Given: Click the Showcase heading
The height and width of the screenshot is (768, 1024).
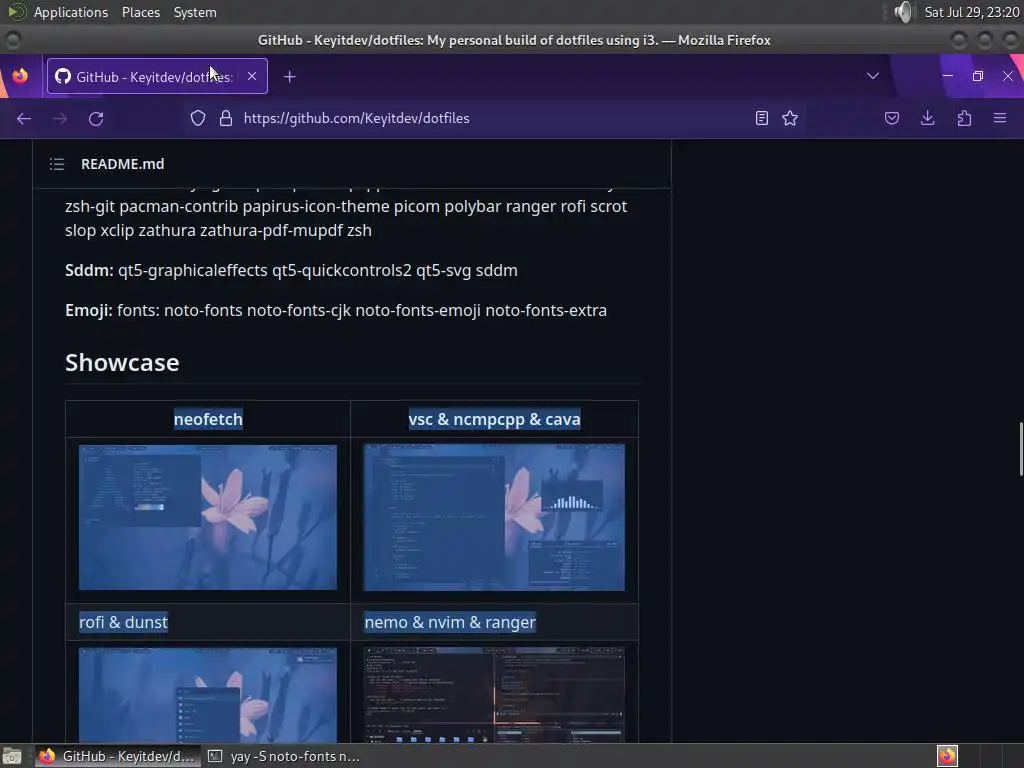Looking at the screenshot, I should [x=122, y=362].
